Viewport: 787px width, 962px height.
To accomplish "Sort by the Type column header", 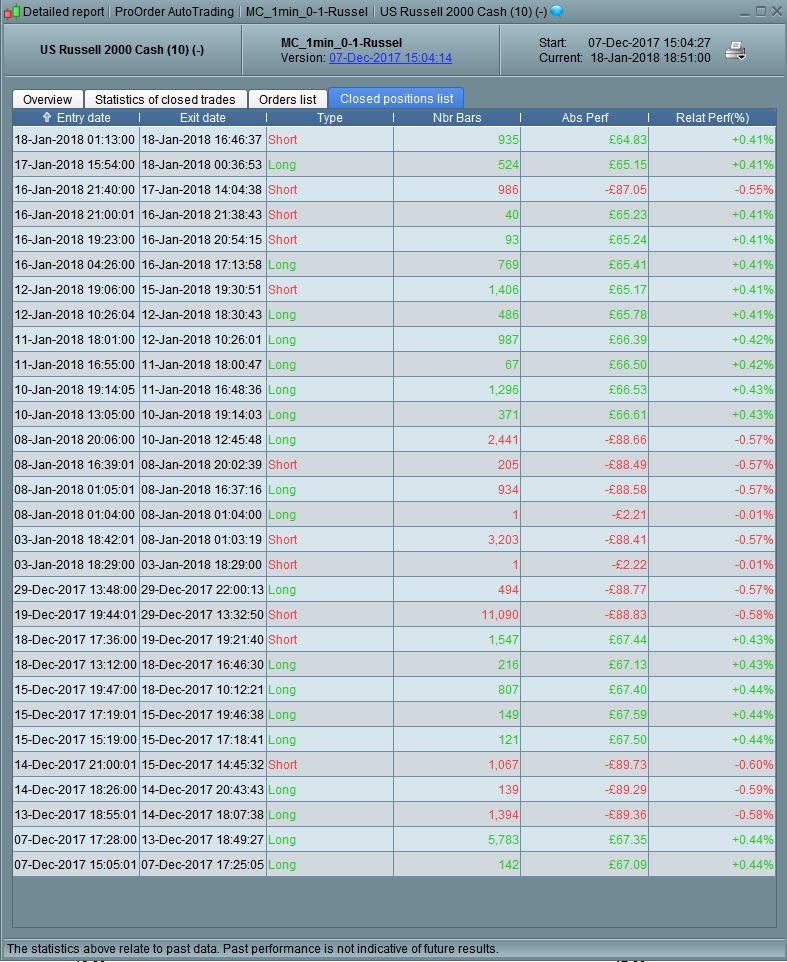I will pyautogui.click(x=329, y=118).
